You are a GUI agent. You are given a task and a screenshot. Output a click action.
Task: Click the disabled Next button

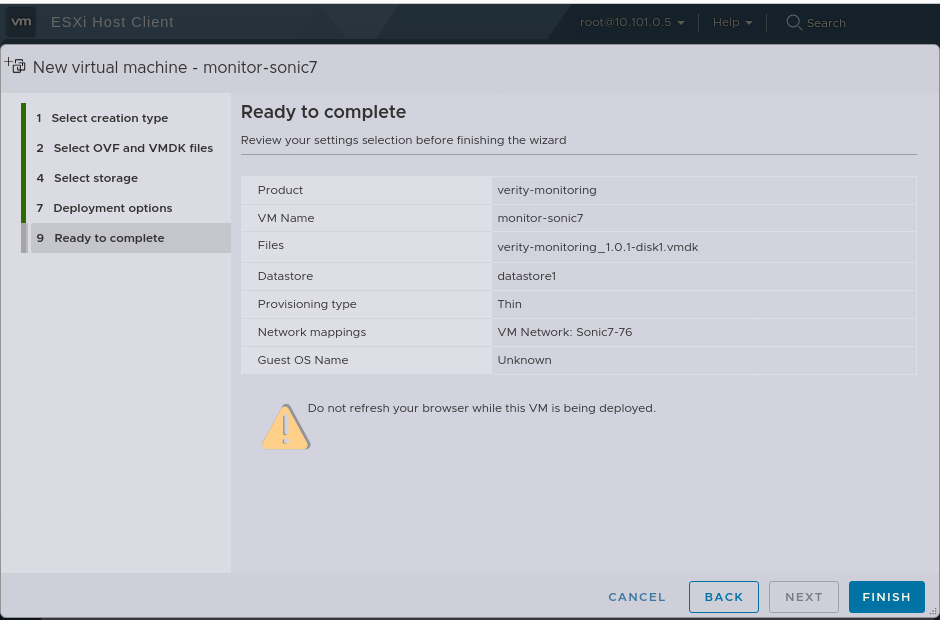click(x=803, y=597)
